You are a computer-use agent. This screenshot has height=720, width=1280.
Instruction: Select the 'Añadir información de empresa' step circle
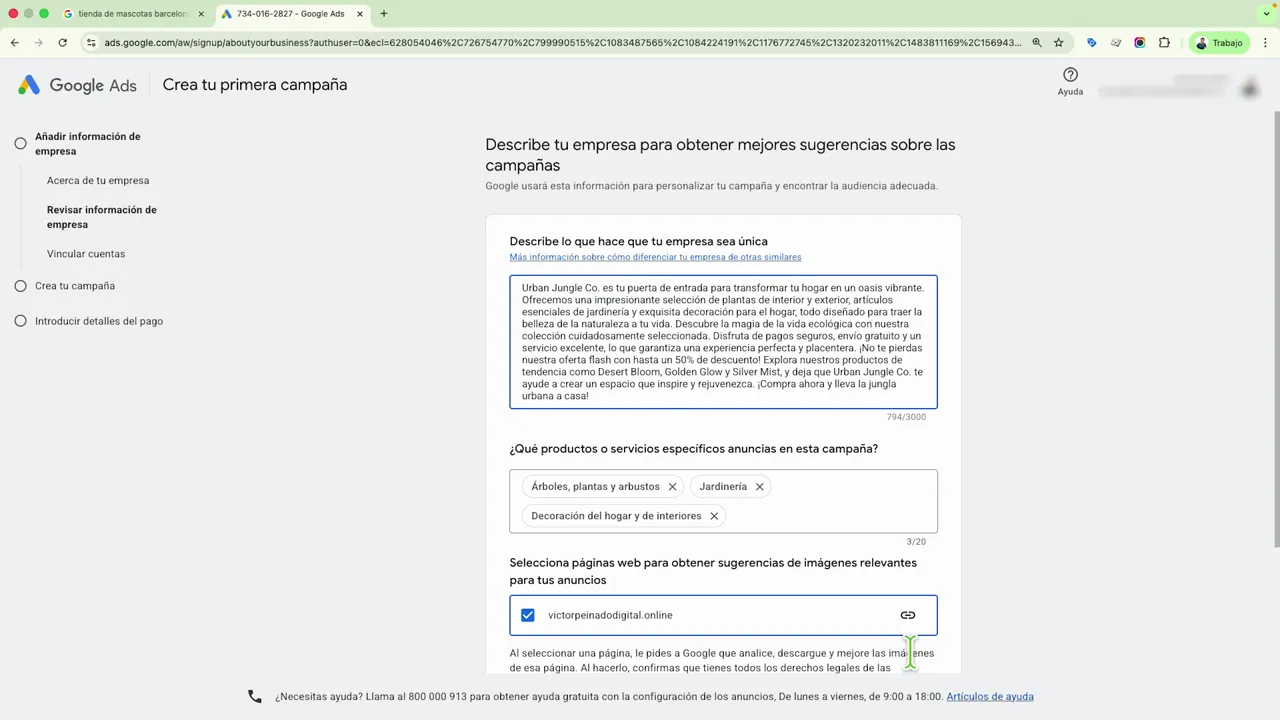click(x=20, y=144)
